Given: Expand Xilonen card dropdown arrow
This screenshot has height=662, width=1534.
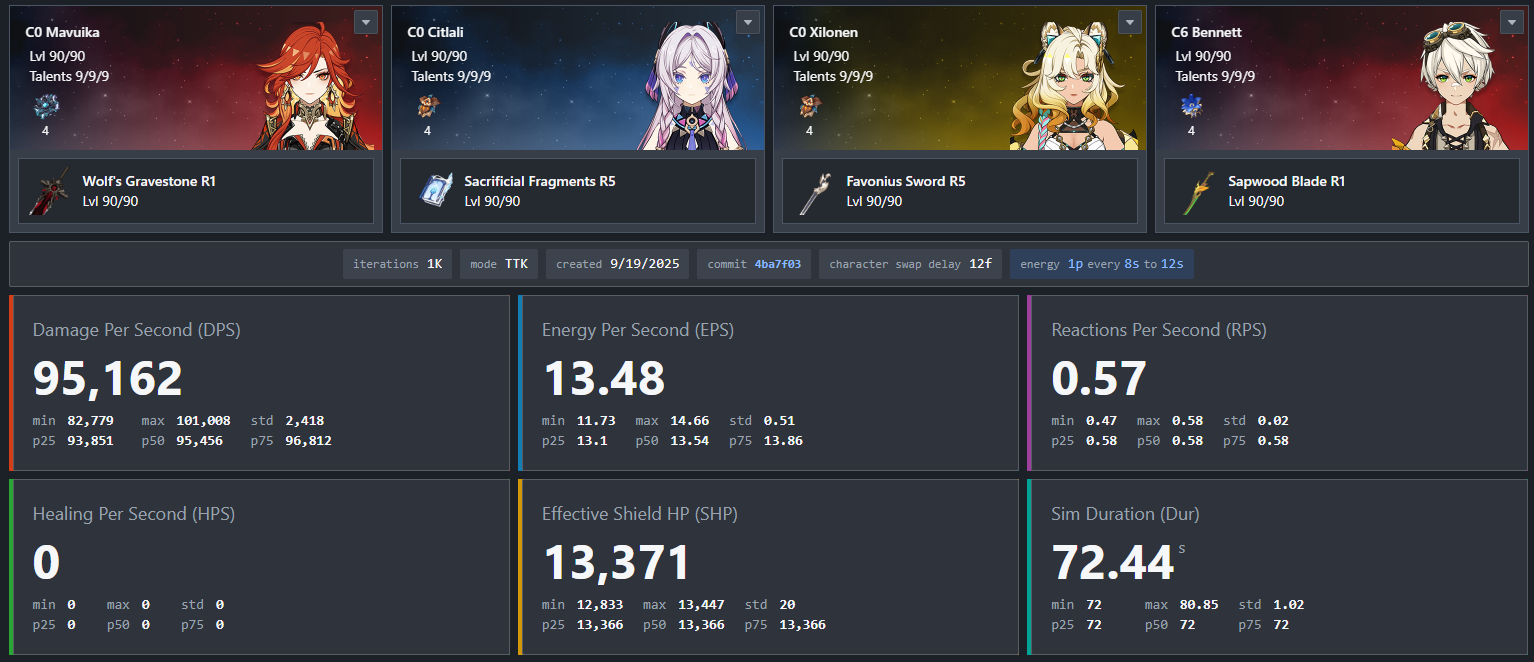Looking at the screenshot, I should 1130,22.
